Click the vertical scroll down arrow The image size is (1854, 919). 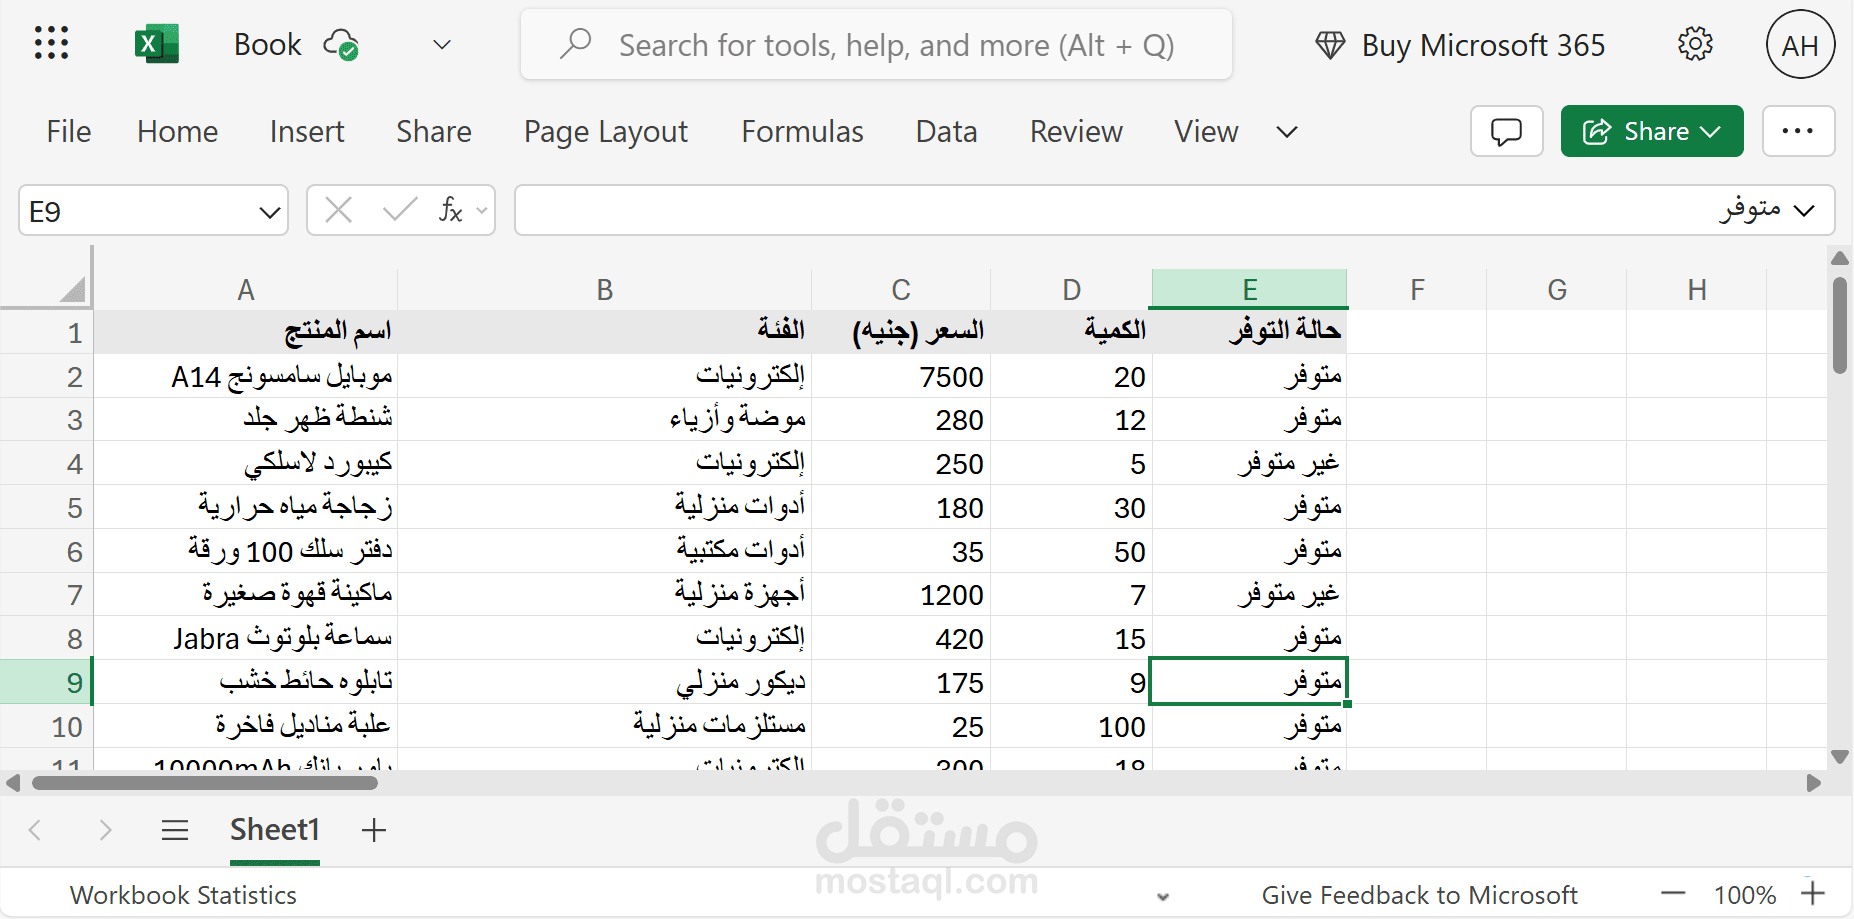[x=1840, y=757]
